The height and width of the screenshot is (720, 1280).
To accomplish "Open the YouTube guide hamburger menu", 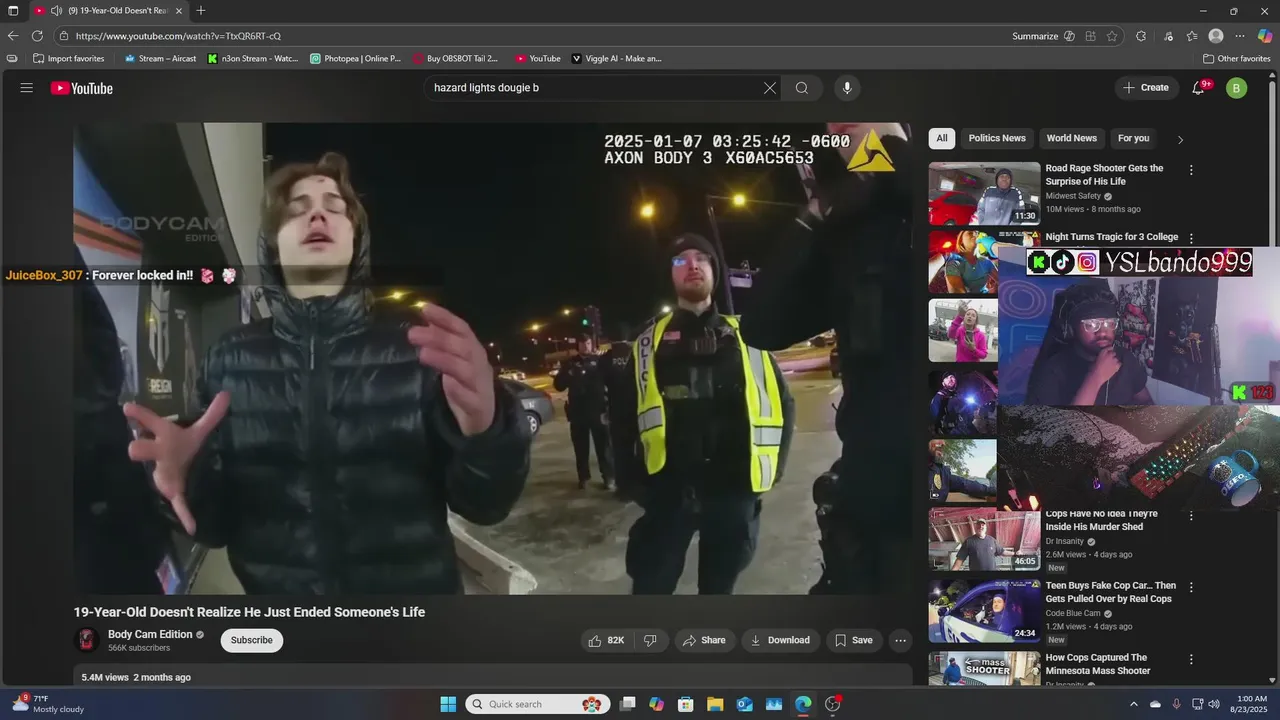I will [27, 88].
